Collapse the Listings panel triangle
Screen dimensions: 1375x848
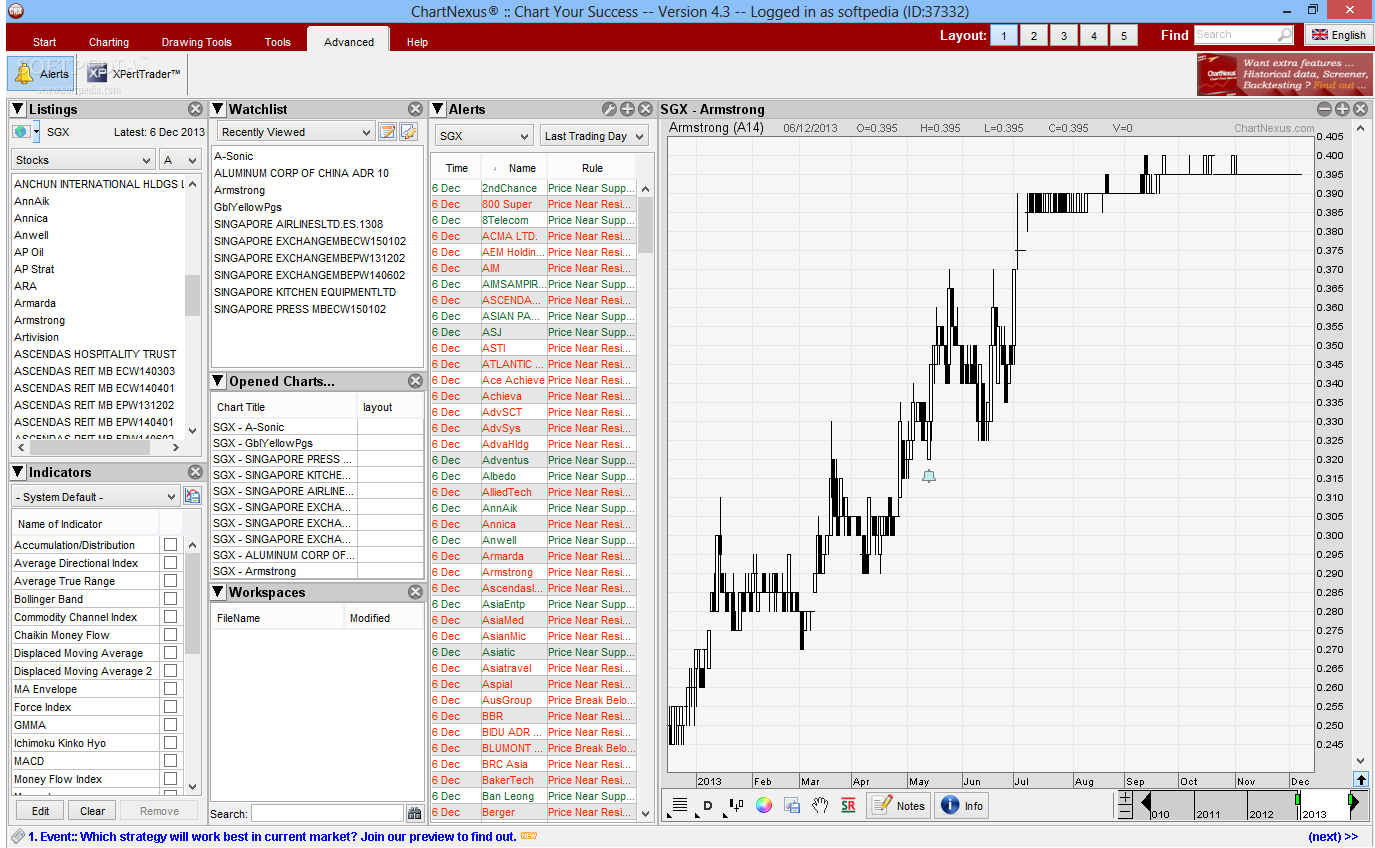pos(18,109)
